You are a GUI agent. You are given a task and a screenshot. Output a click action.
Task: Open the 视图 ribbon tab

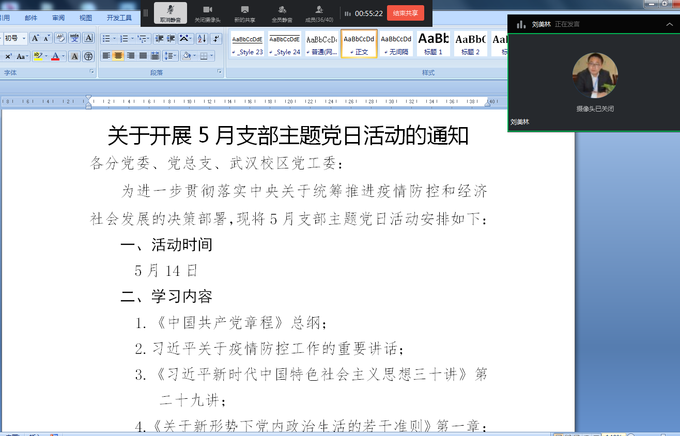[x=85, y=18]
